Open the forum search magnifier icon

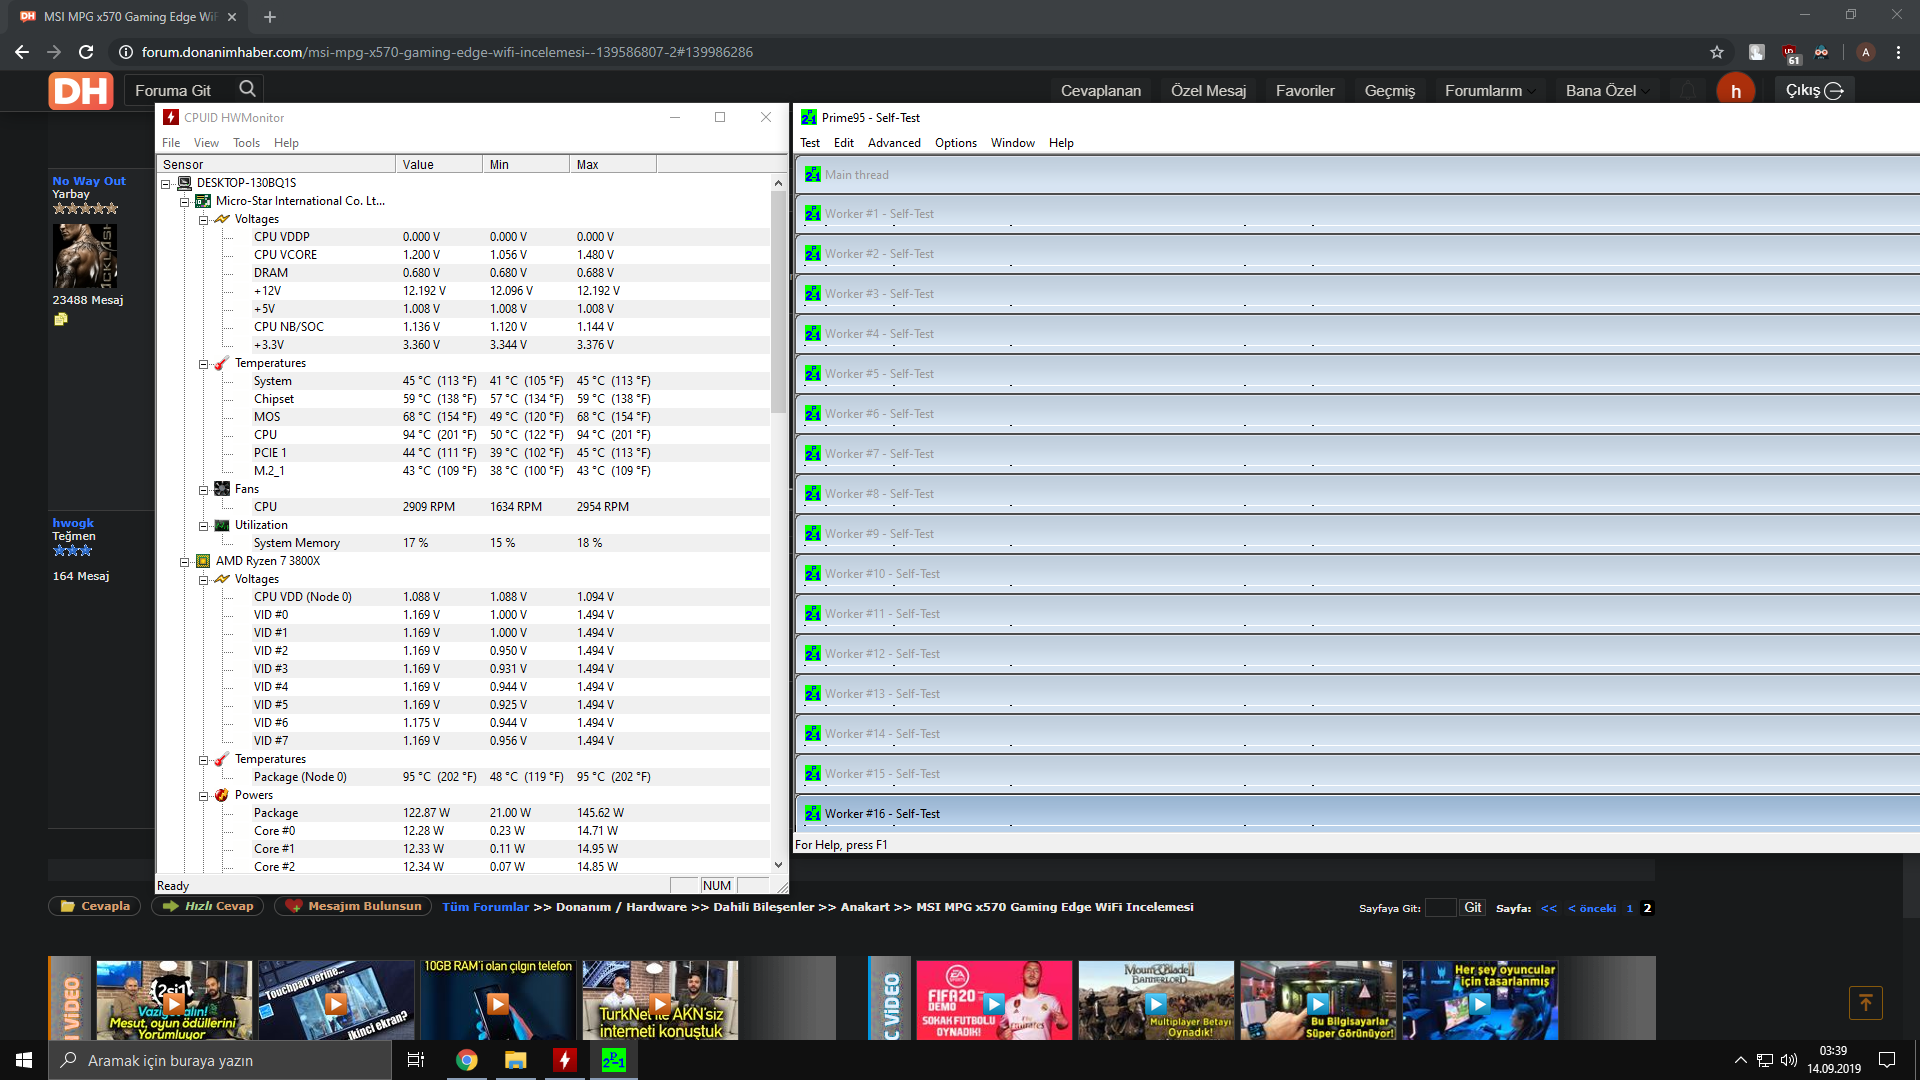pyautogui.click(x=247, y=90)
